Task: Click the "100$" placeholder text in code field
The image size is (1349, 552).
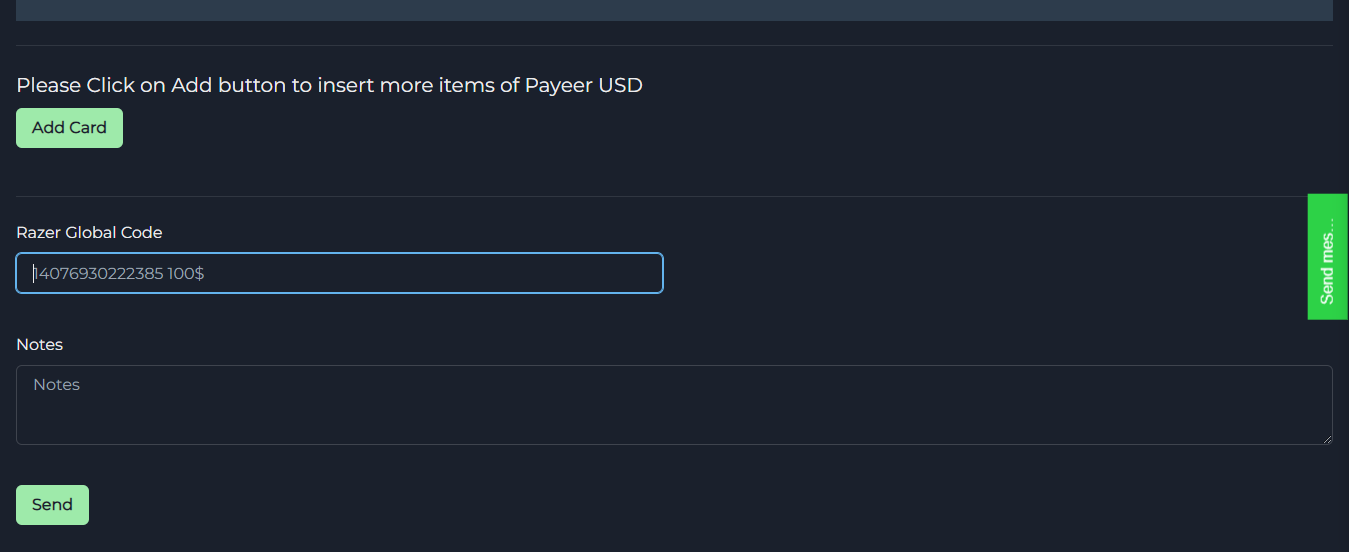Action: coord(186,273)
